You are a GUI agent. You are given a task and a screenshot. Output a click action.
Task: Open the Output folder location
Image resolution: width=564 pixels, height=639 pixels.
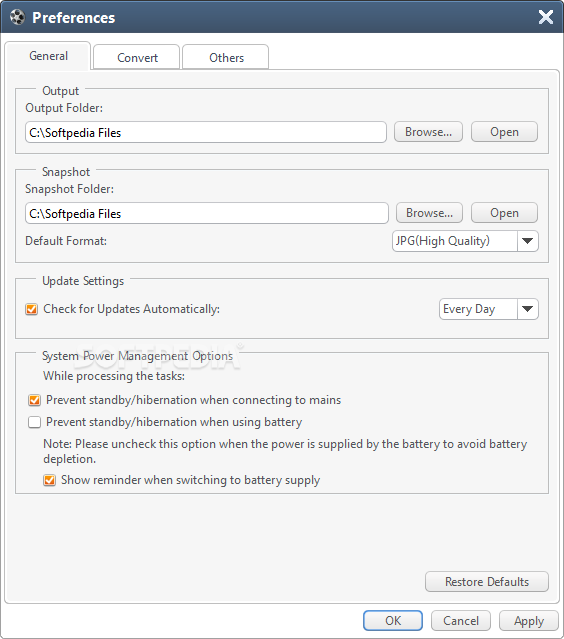point(504,132)
